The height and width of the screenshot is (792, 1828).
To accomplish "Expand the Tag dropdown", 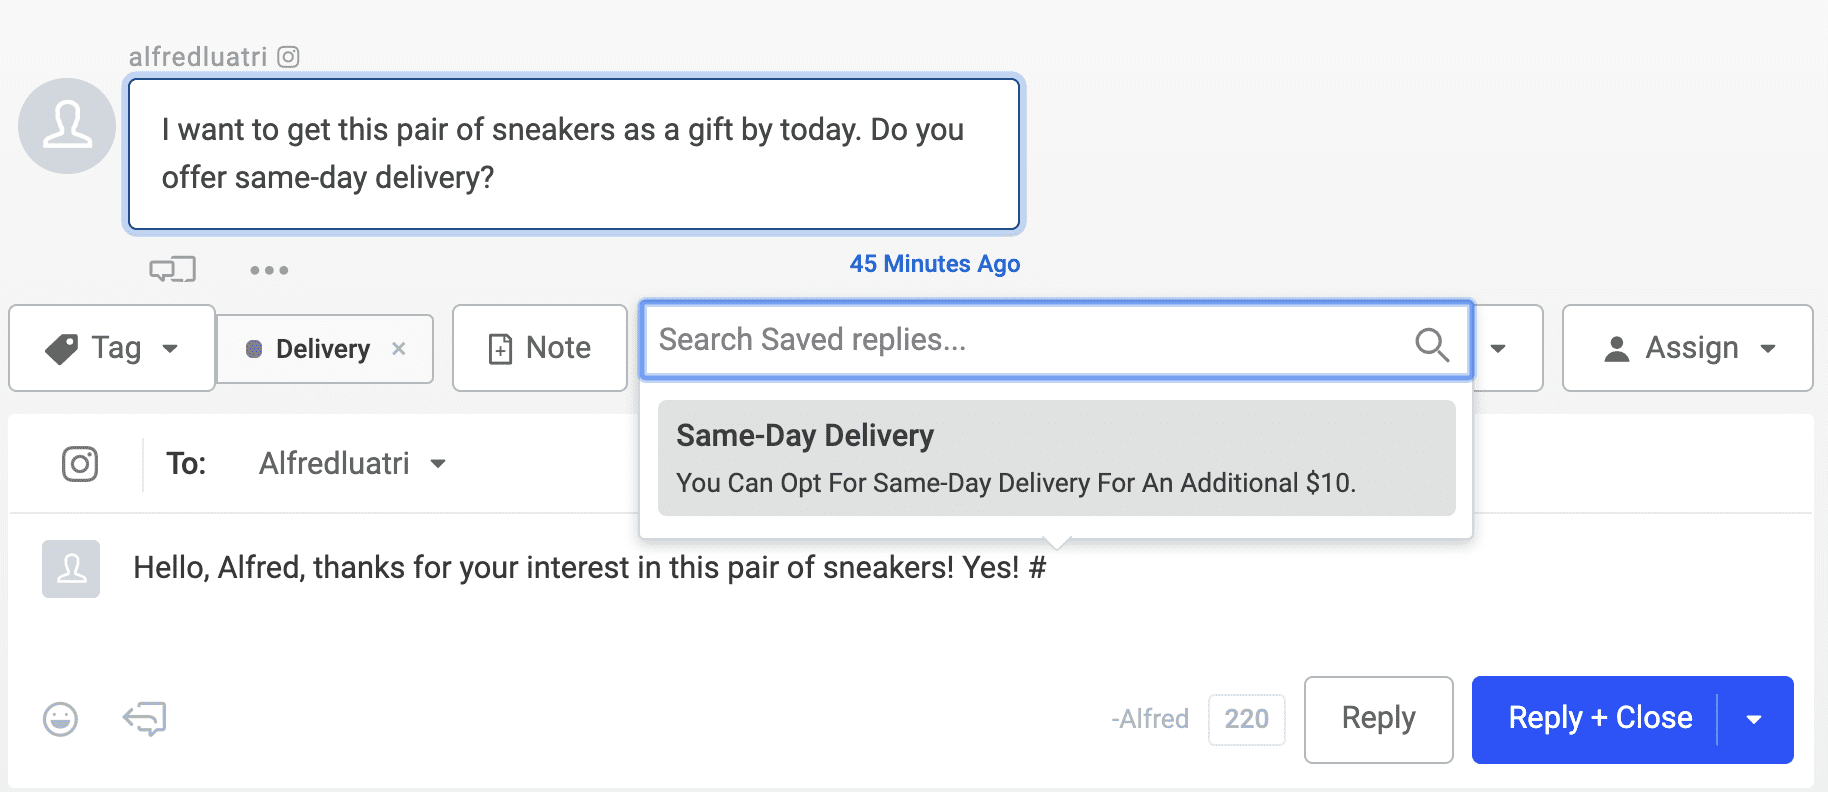I will pos(170,349).
